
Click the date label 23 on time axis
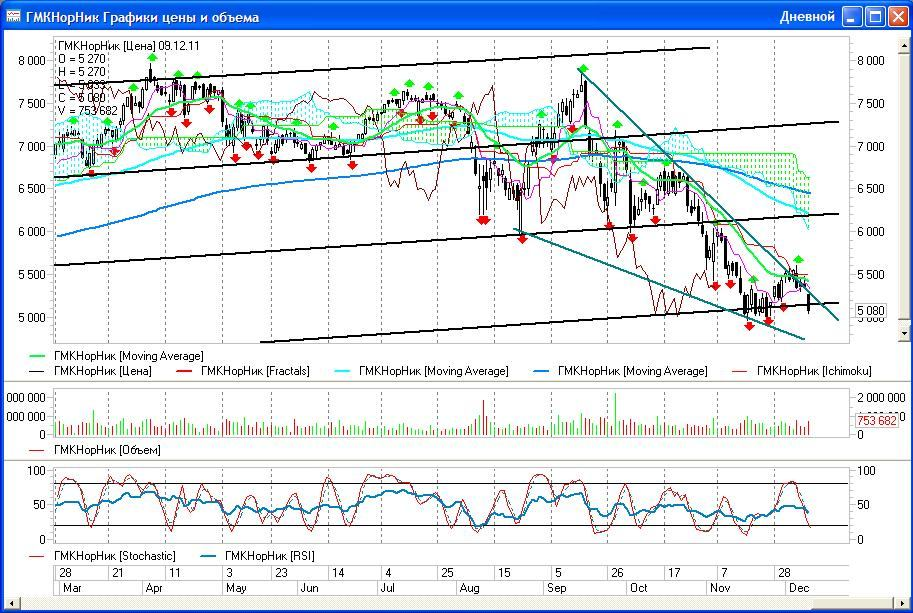tap(281, 573)
